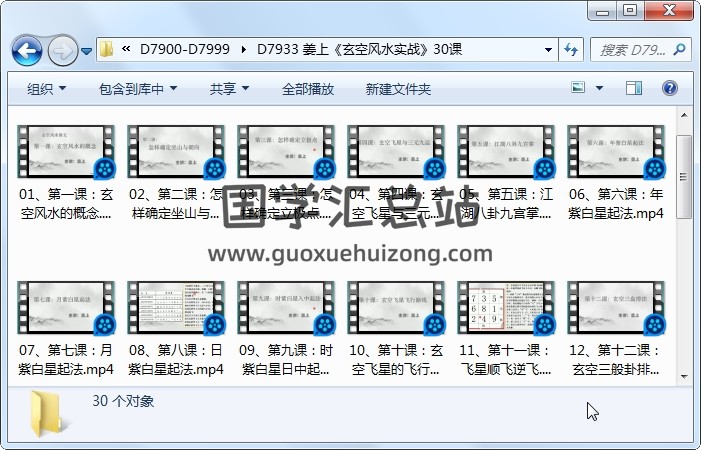Expand hidden breadcrumb levels via double chevron
Image resolution: width=701 pixels, height=450 pixels.
pos(126,49)
